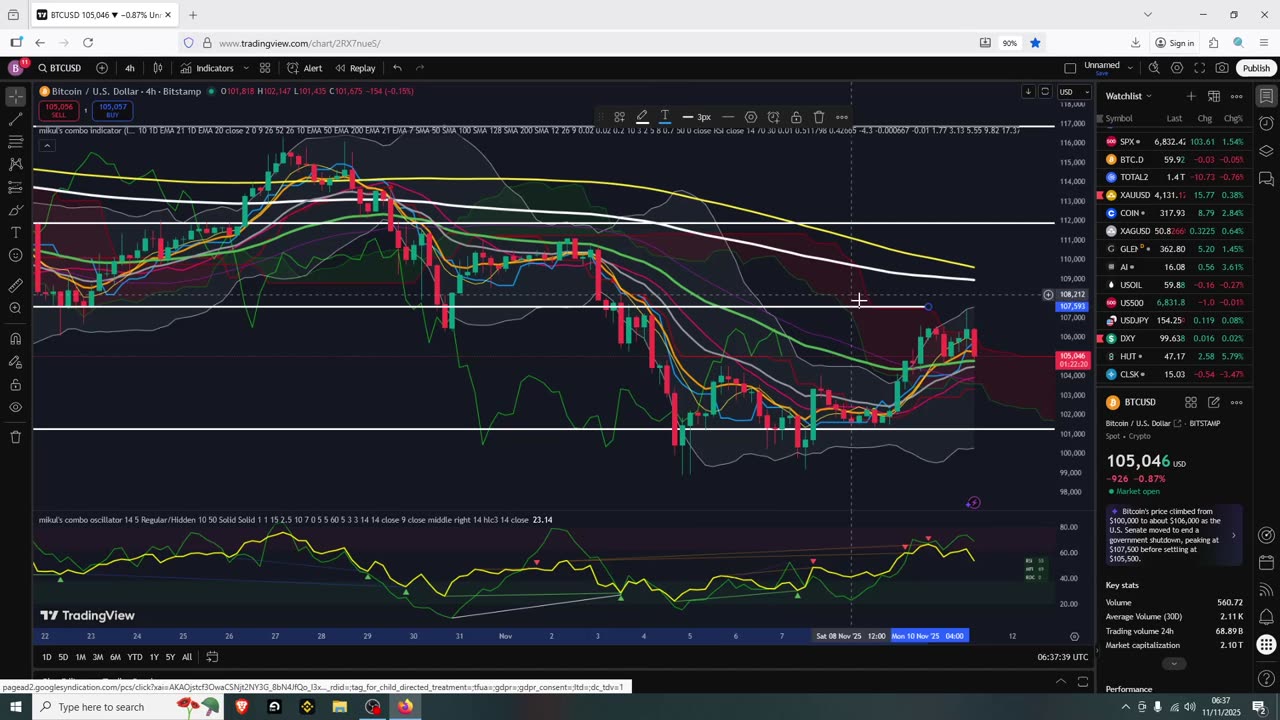This screenshot has width=1280, height=720.
Task: Toggle lock all drawings
Action: pos(15,384)
